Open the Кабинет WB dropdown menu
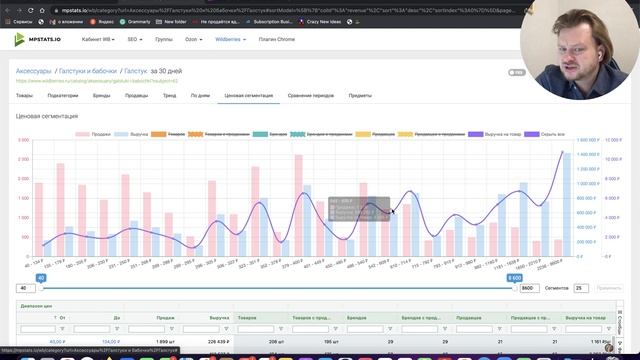The height and width of the screenshot is (360, 640). click(x=98, y=40)
